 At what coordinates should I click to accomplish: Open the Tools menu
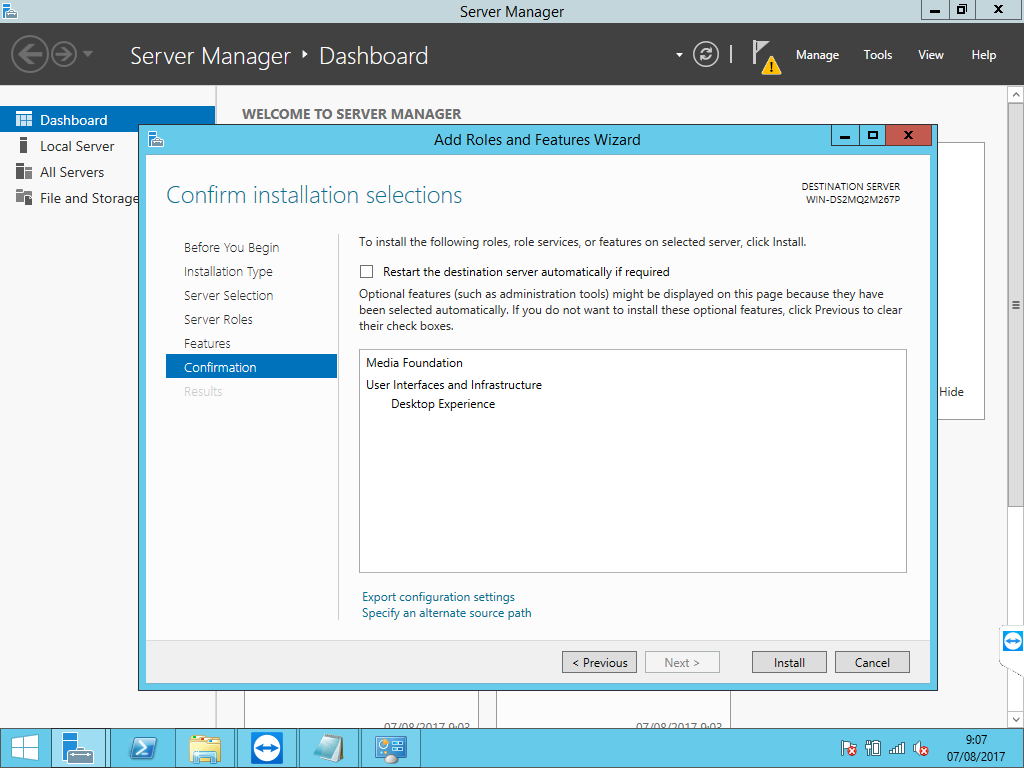877,55
